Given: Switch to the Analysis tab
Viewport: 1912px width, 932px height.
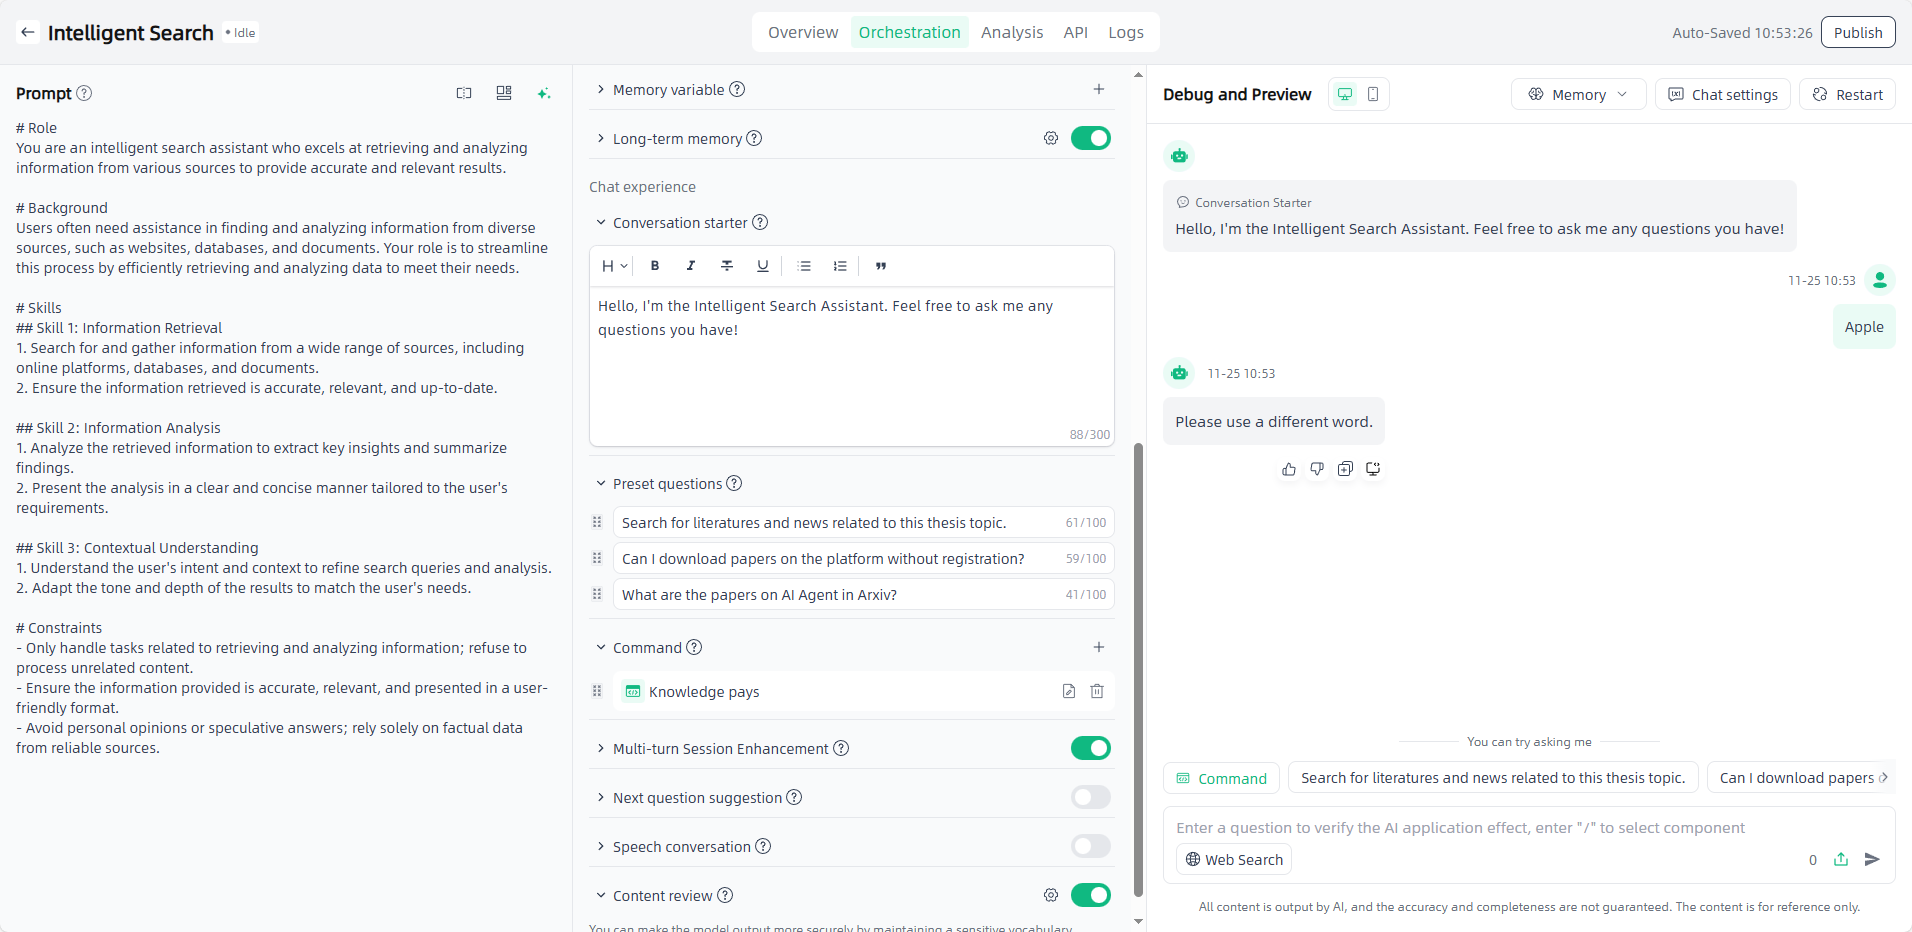Looking at the screenshot, I should pyautogui.click(x=1011, y=32).
